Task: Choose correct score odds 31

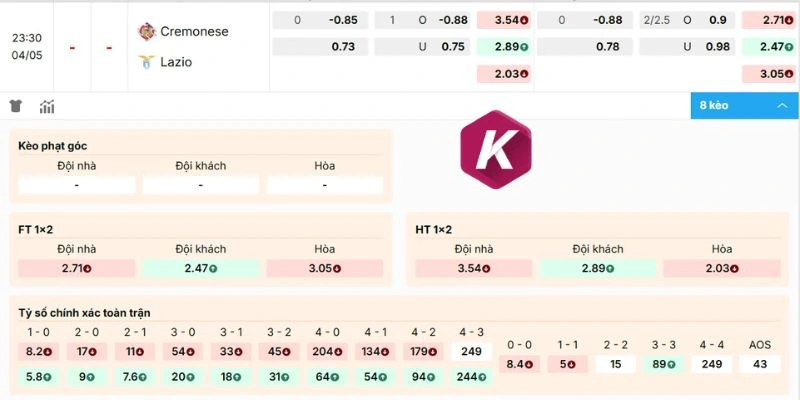Action: (x=279, y=377)
